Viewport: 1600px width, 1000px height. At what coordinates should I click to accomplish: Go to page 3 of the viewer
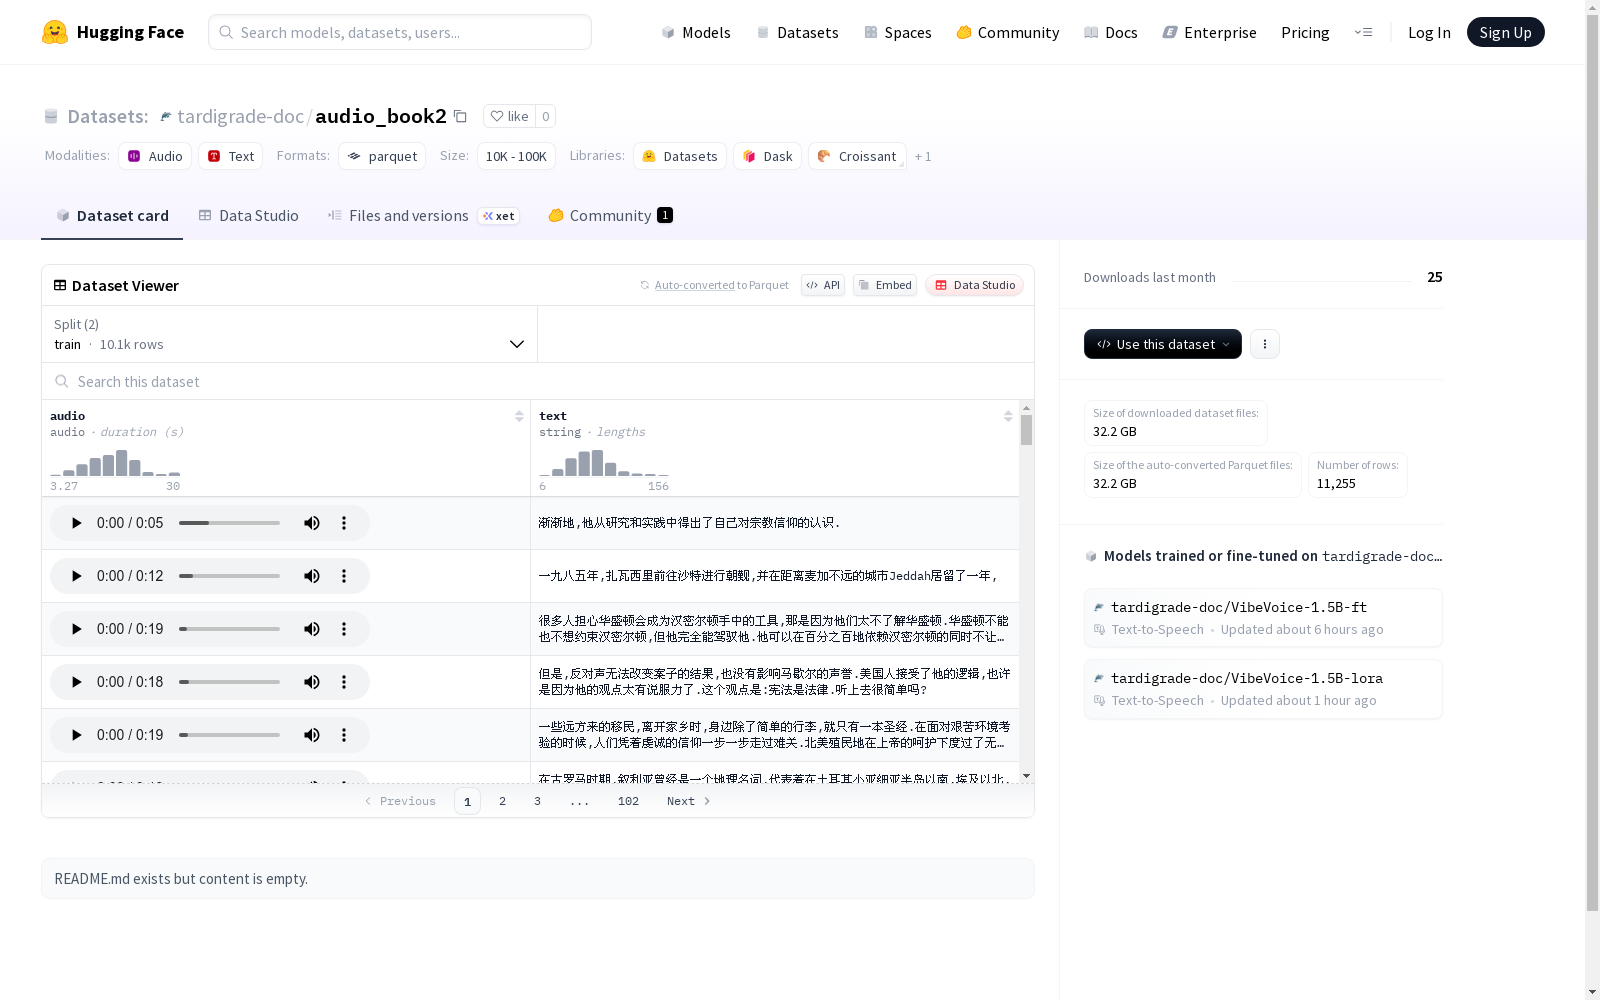537,801
